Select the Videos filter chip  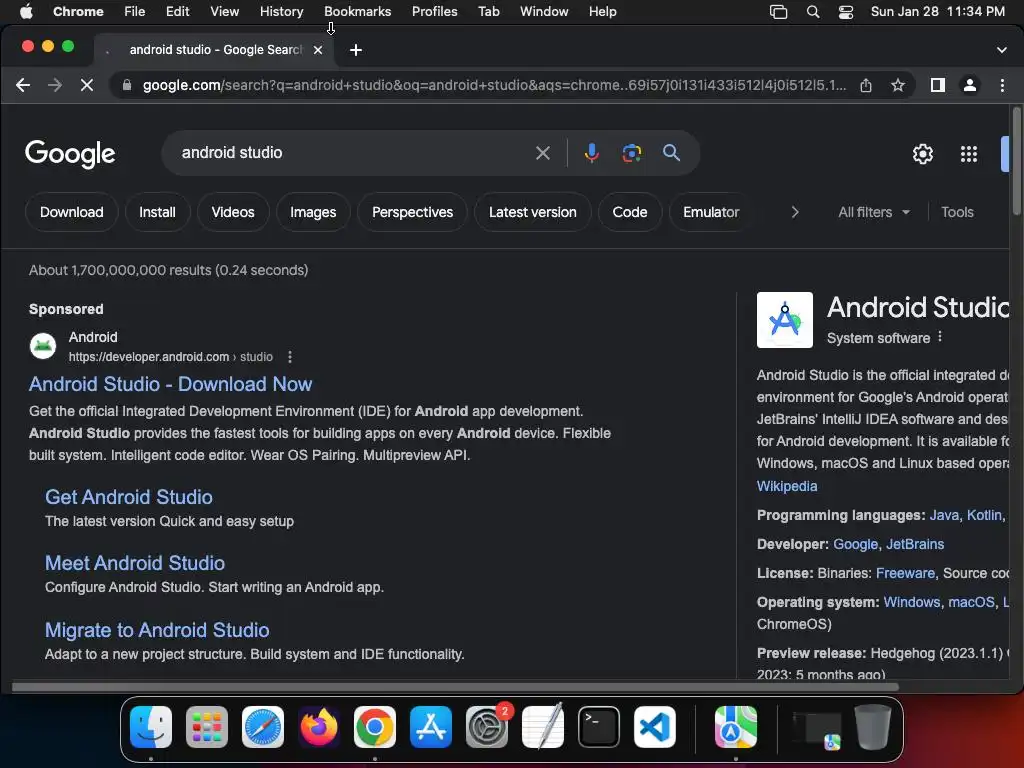pos(233,212)
